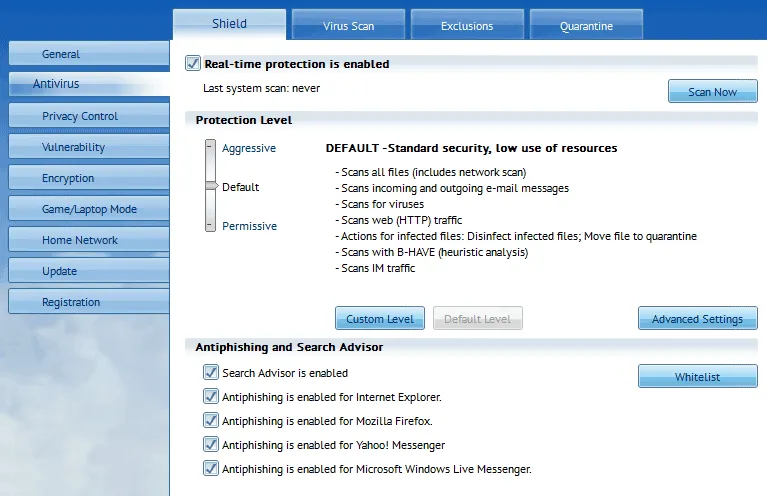Open Privacy Control section
Image resolution: width=767 pixels, height=496 pixels.
click(x=89, y=116)
